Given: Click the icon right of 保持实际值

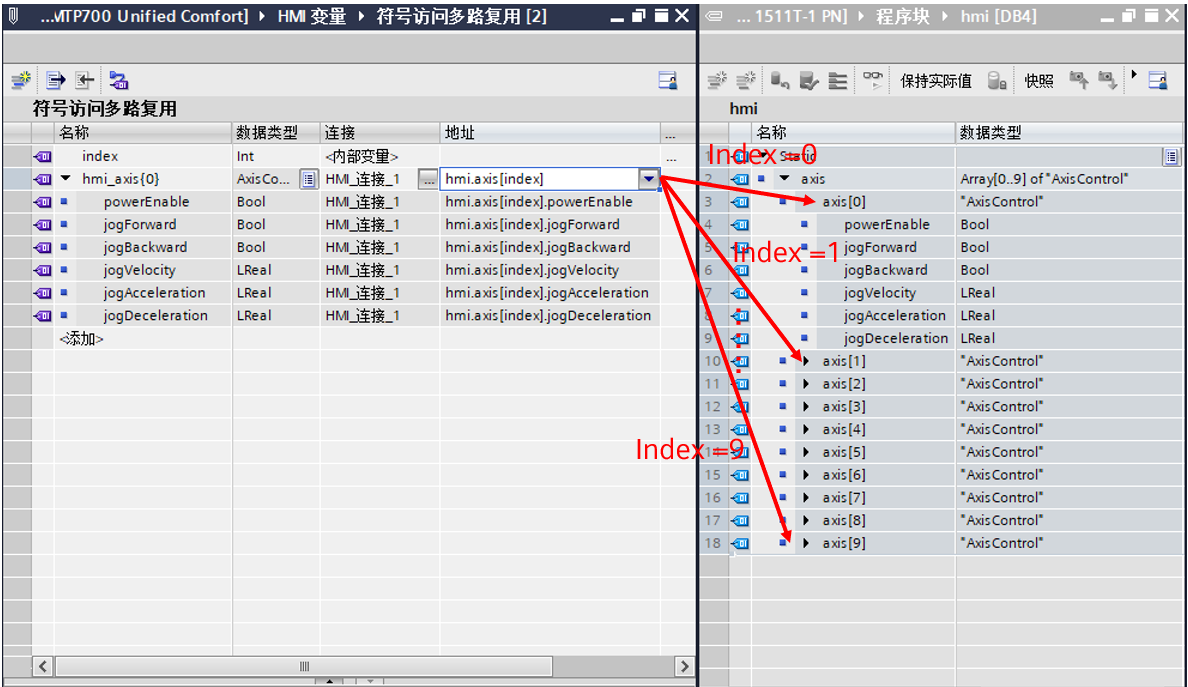Looking at the screenshot, I should click(x=997, y=81).
